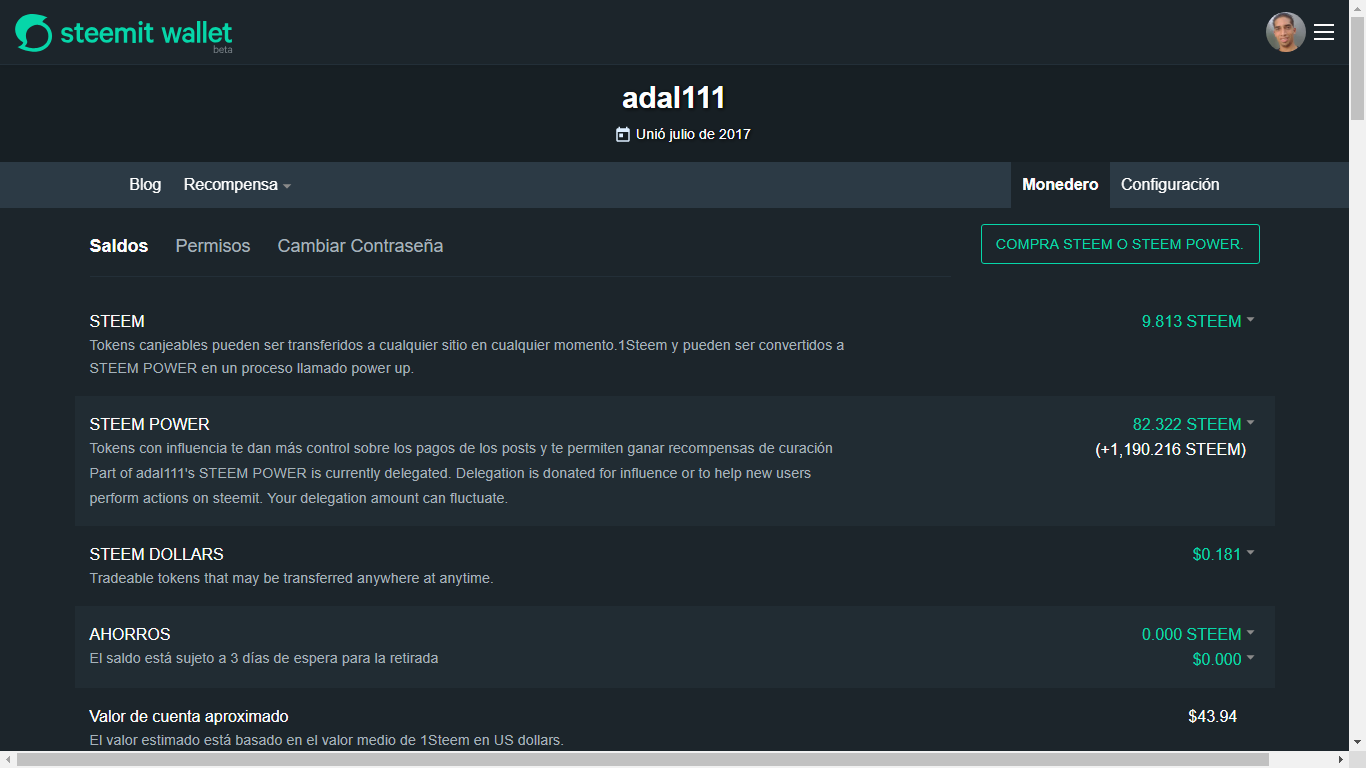The width and height of the screenshot is (1366, 768).
Task: Click the Steemit wallet logo icon
Action: click(x=33, y=32)
